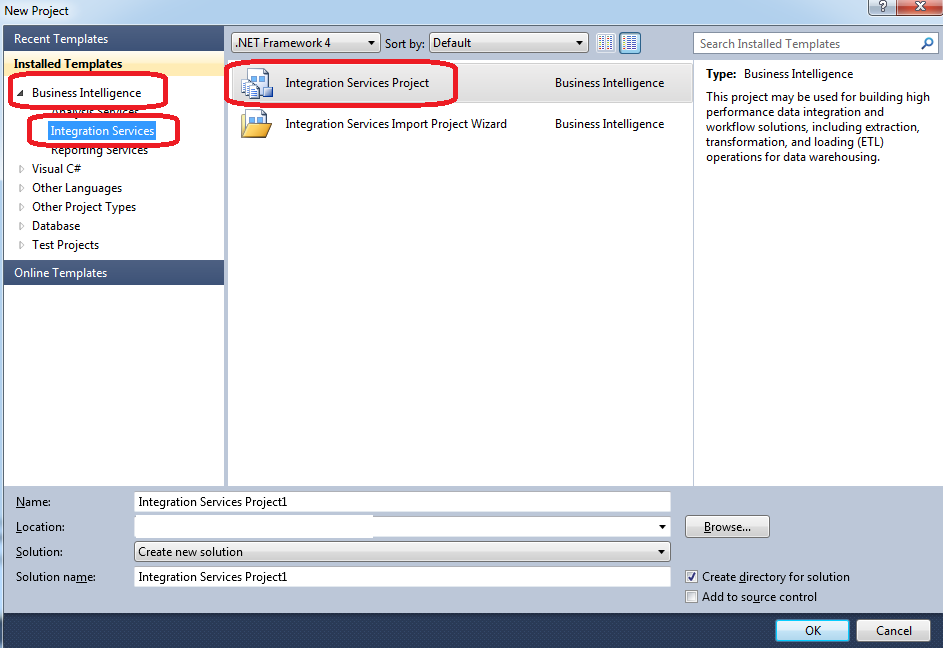Open the .NET Framework 4 dropdown
943x648 pixels.
[x=306, y=43]
